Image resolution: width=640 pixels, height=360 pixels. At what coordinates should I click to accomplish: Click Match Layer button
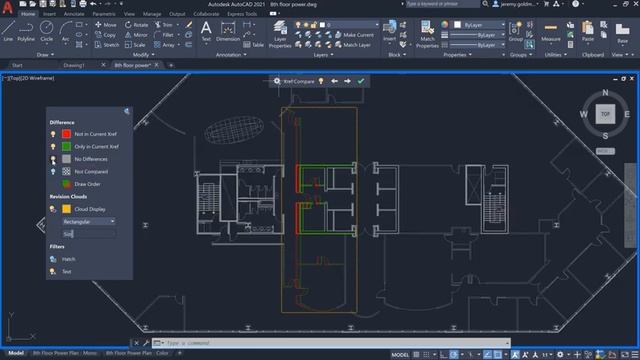click(353, 45)
